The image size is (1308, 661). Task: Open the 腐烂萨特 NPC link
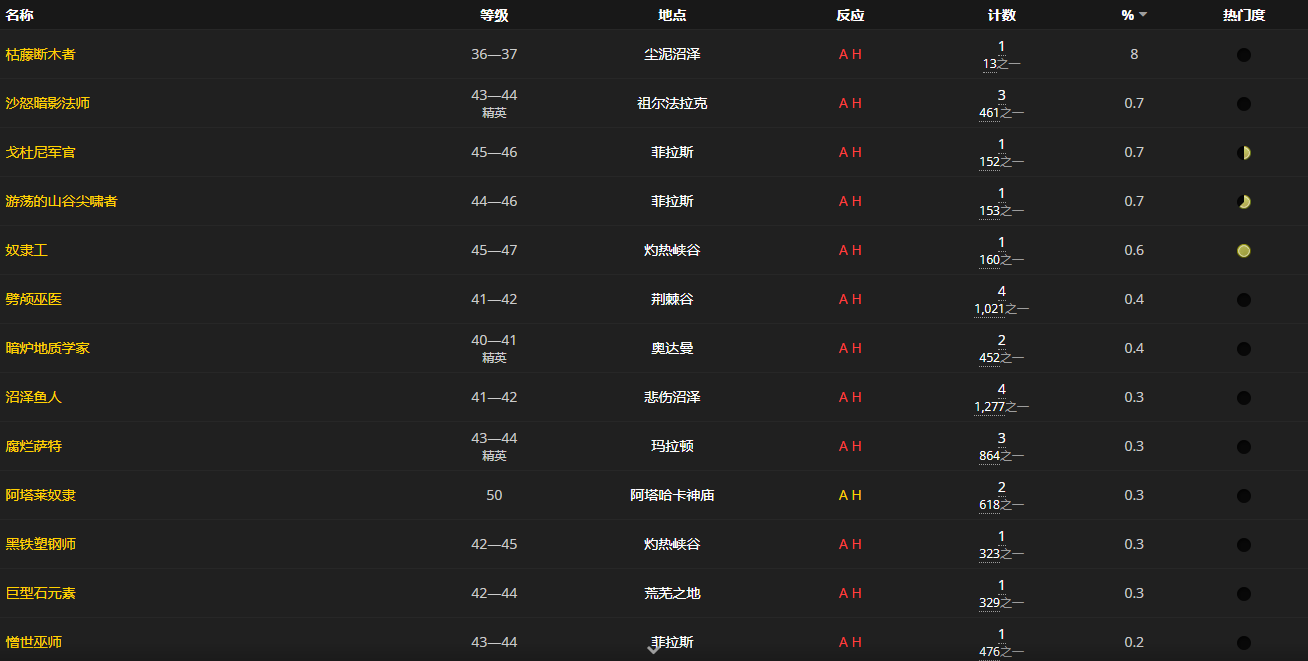click(x=33, y=446)
